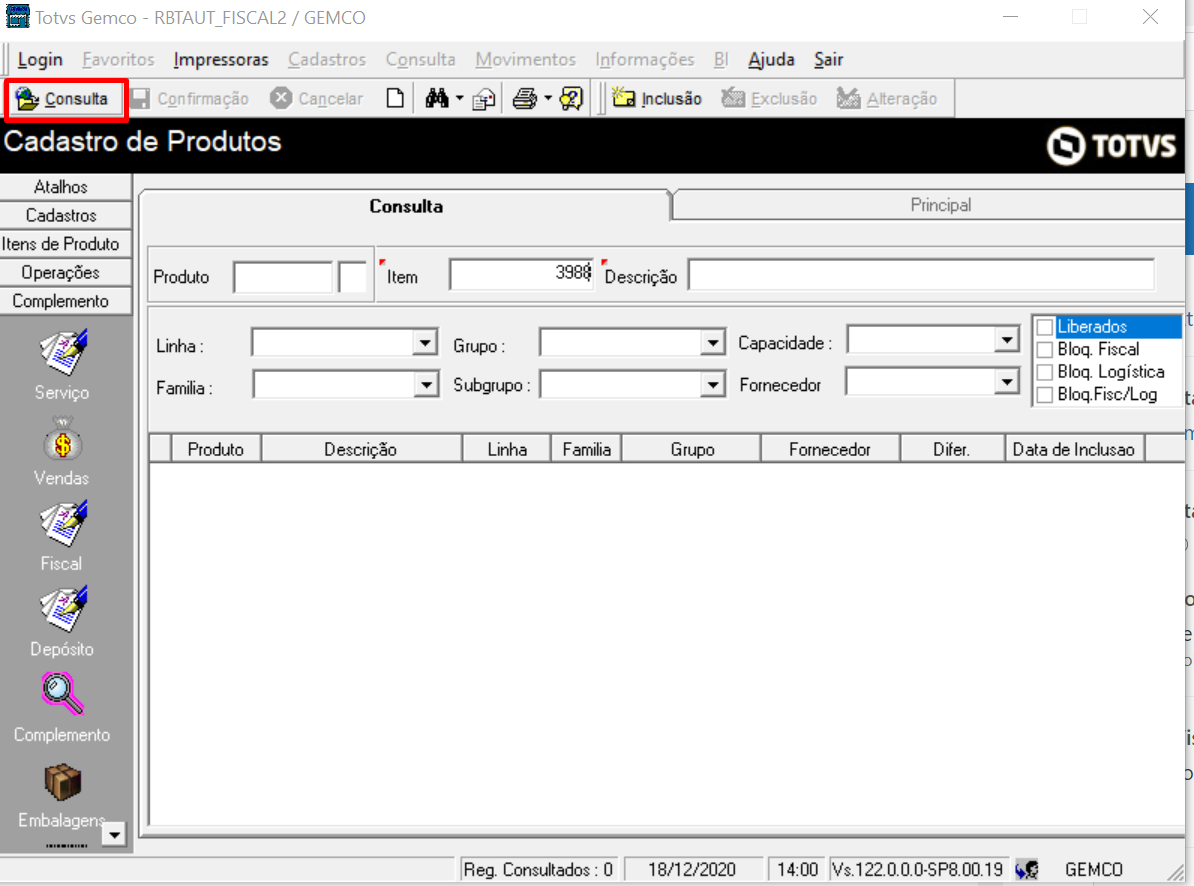Click the Consulta toolbar button
Viewport: 1194px width, 886px height.
coord(65,99)
